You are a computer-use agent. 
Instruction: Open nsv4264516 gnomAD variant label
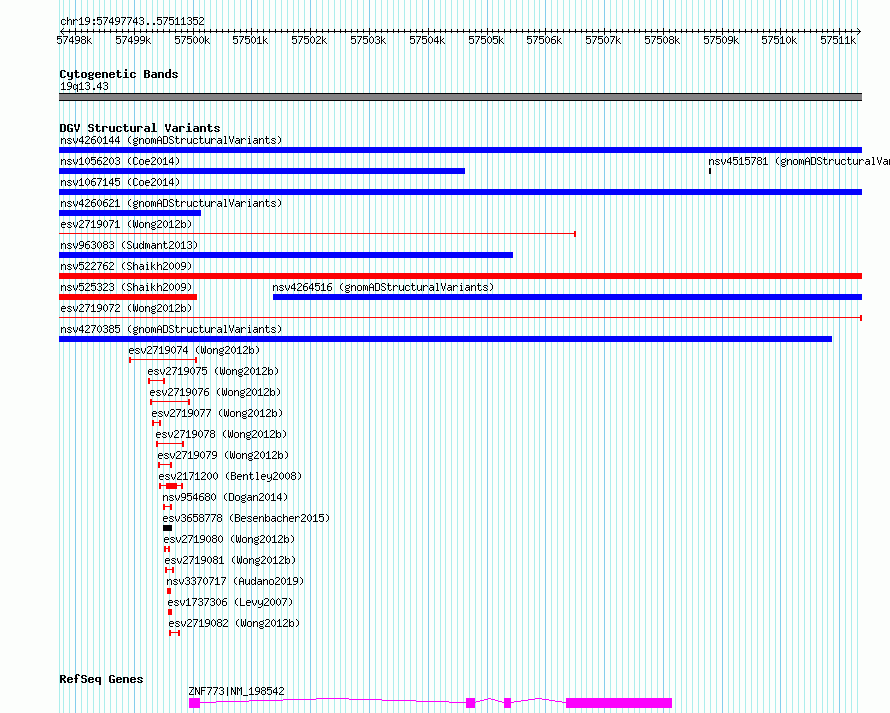pyautogui.click(x=383, y=287)
